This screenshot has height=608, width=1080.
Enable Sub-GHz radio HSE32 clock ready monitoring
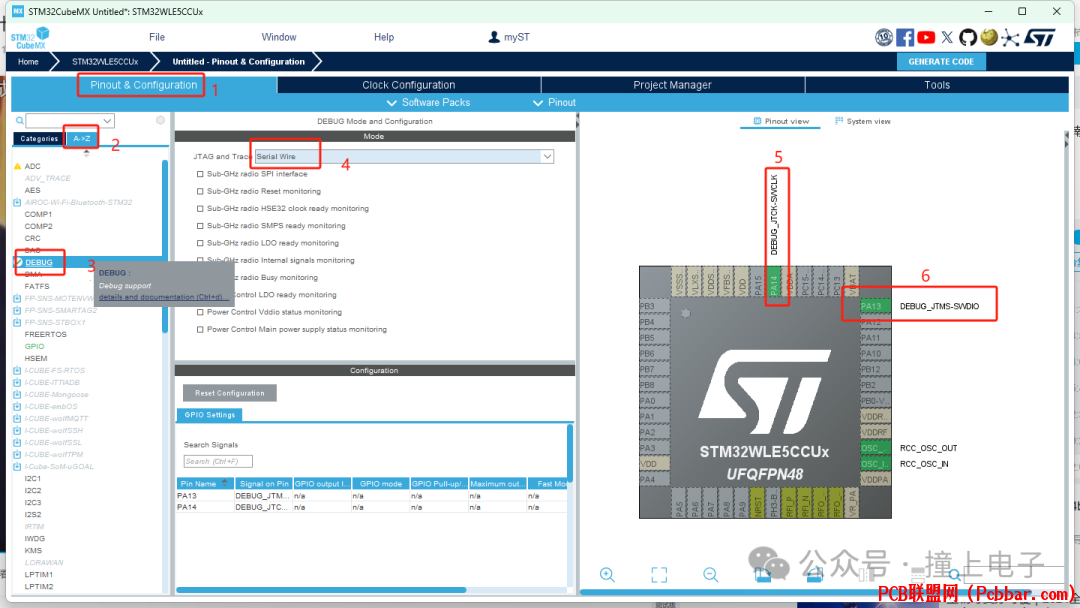coord(200,209)
